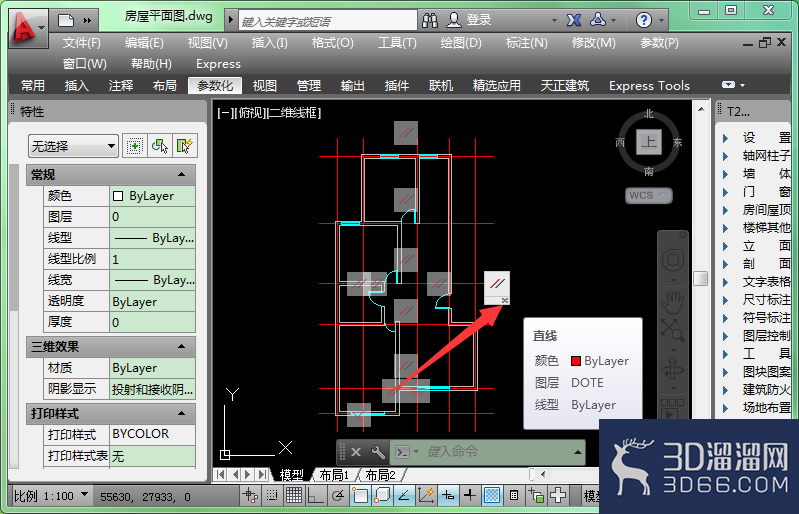Click the binoculars search icon in title bar

(430, 20)
